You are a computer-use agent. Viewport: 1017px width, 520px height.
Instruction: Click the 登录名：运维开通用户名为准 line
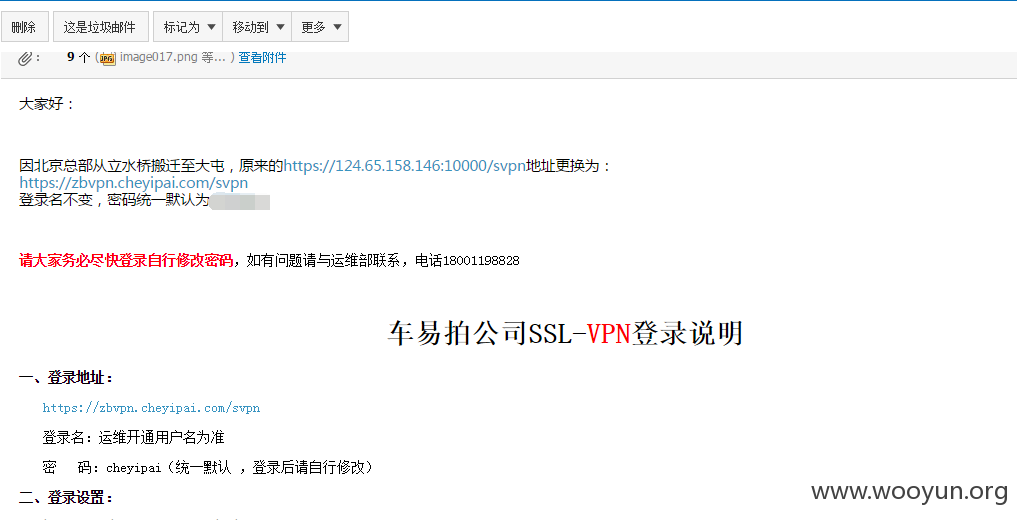click(x=133, y=438)
